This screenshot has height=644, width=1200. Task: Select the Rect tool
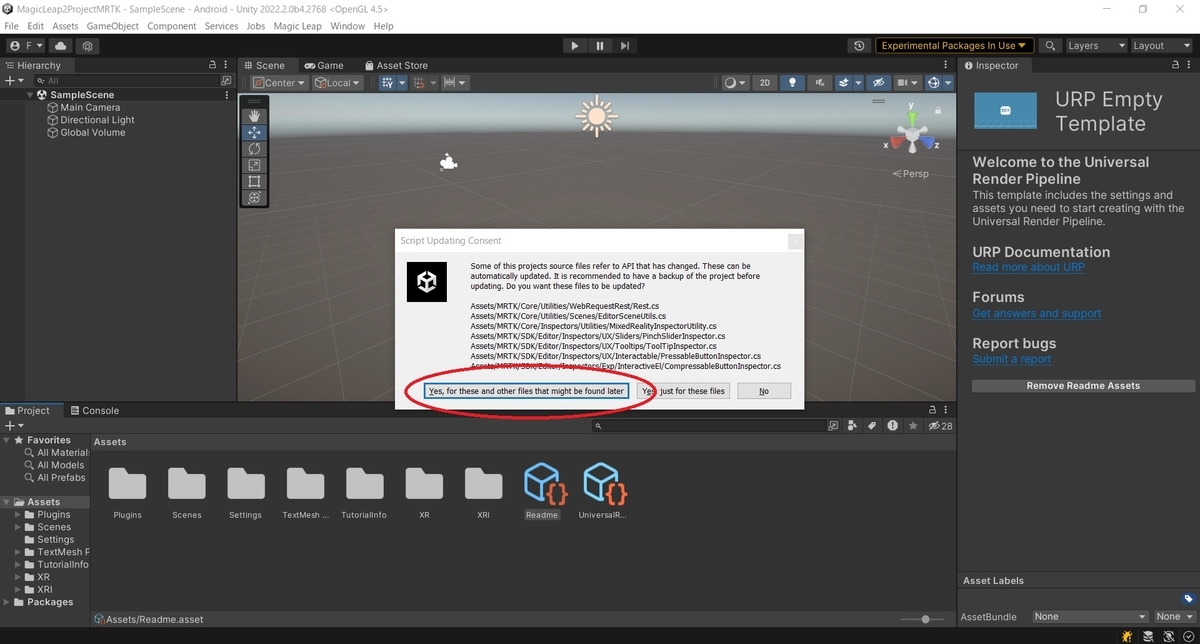click(x=254, y=181)
